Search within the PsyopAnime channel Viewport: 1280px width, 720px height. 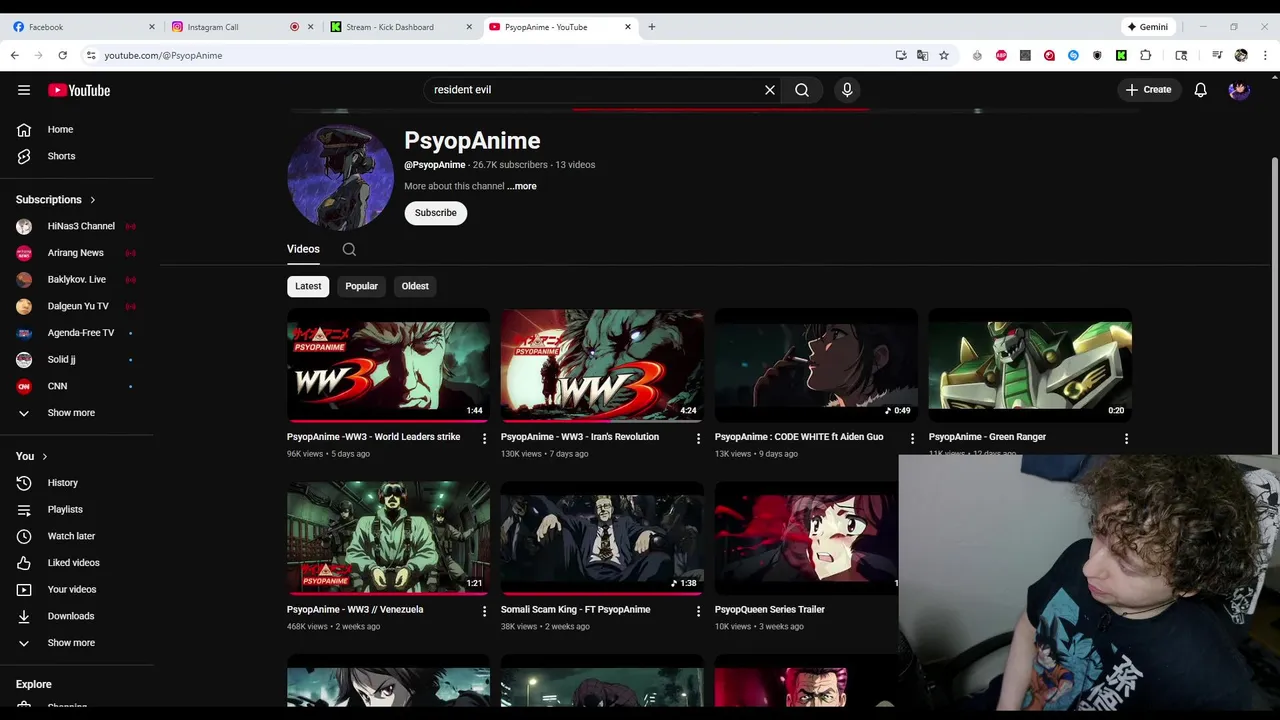tap(349, 249)
